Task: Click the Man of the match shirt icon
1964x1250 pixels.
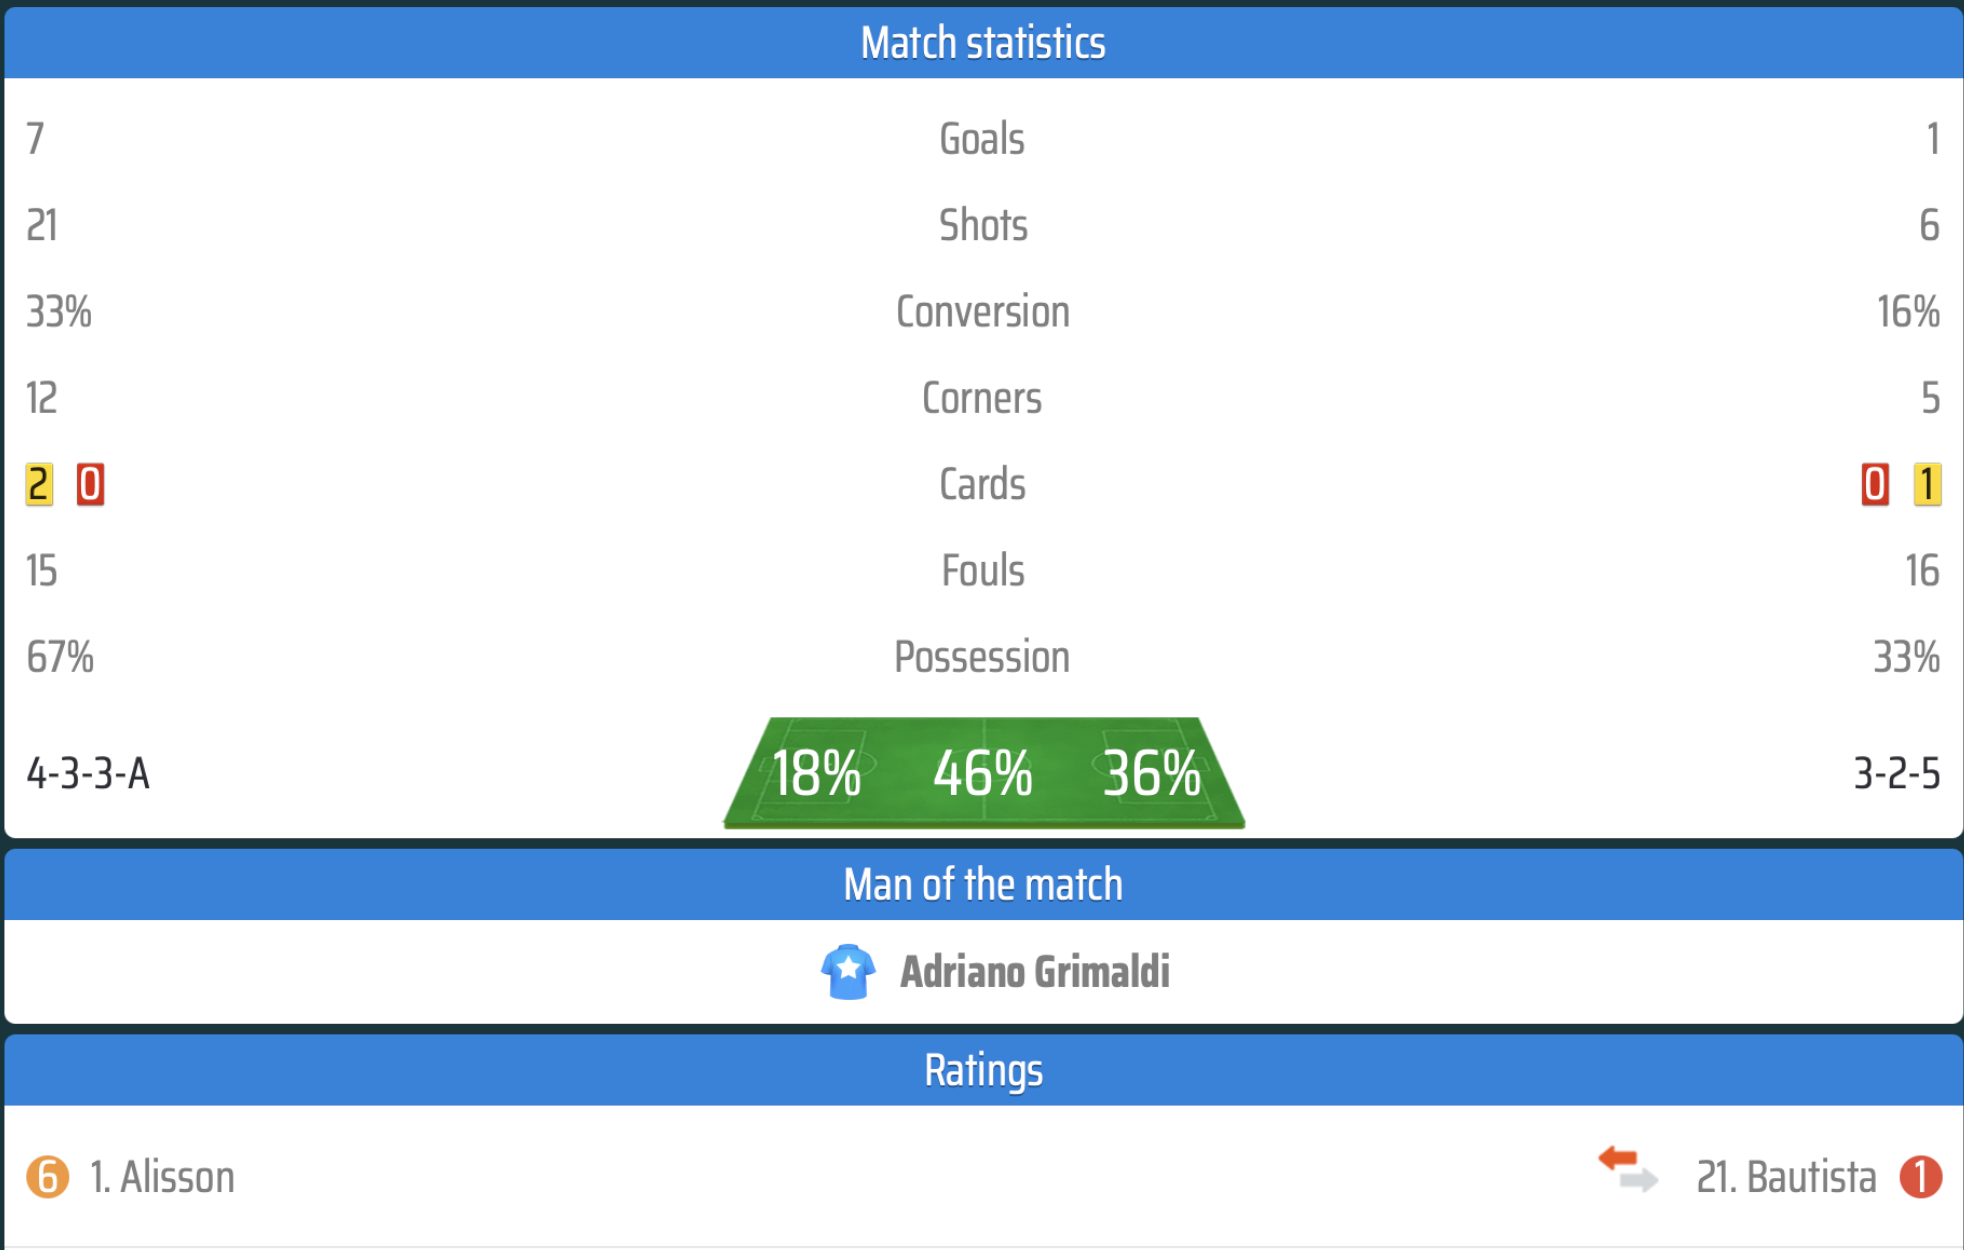Action: (848, 971)
